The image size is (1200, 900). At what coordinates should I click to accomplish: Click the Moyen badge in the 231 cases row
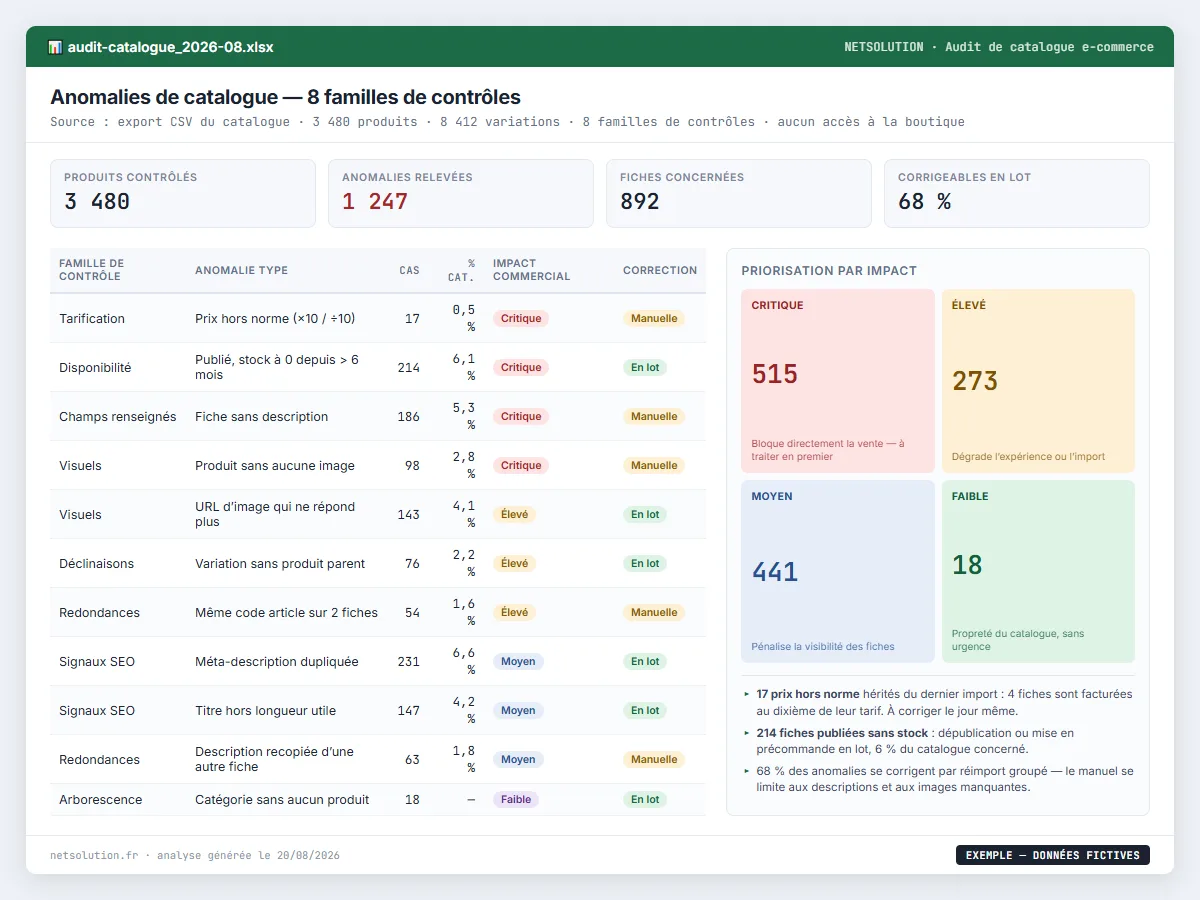point(518,661)
